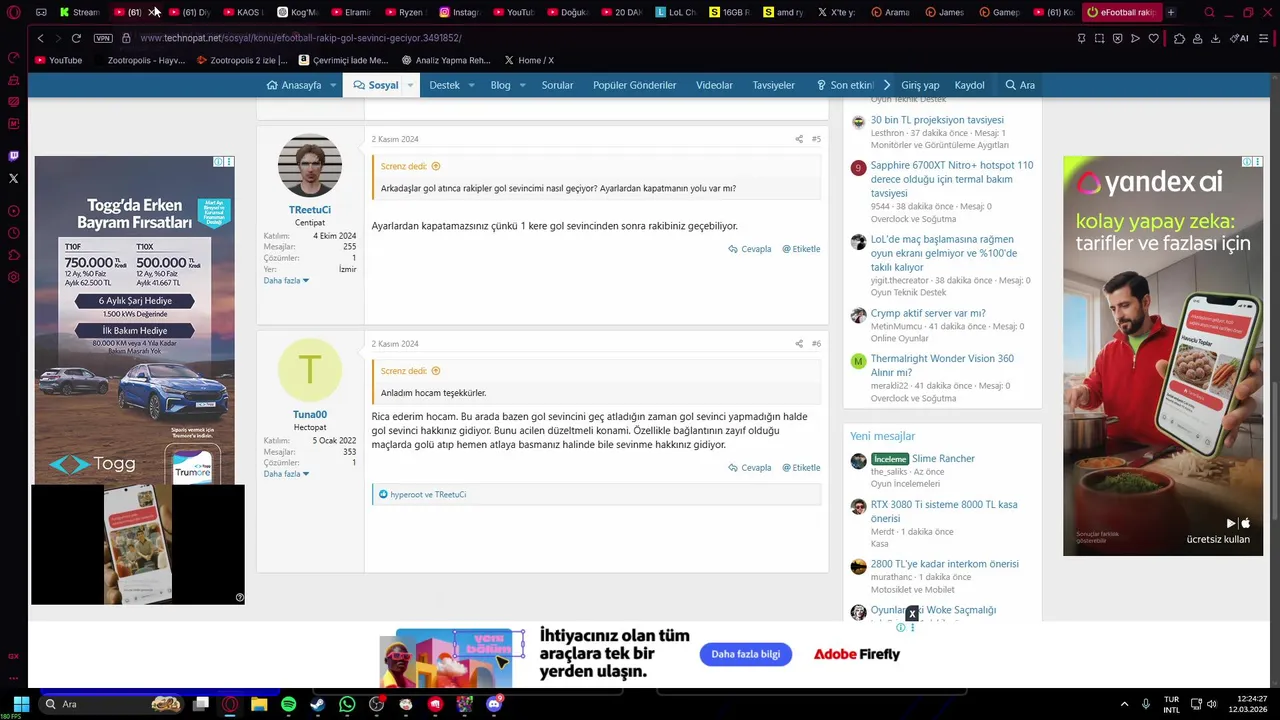Expand the Destek dropdown arrow
Image resolution: width=1280 pixels, height=720 pixels.
(x=471, y=85)
